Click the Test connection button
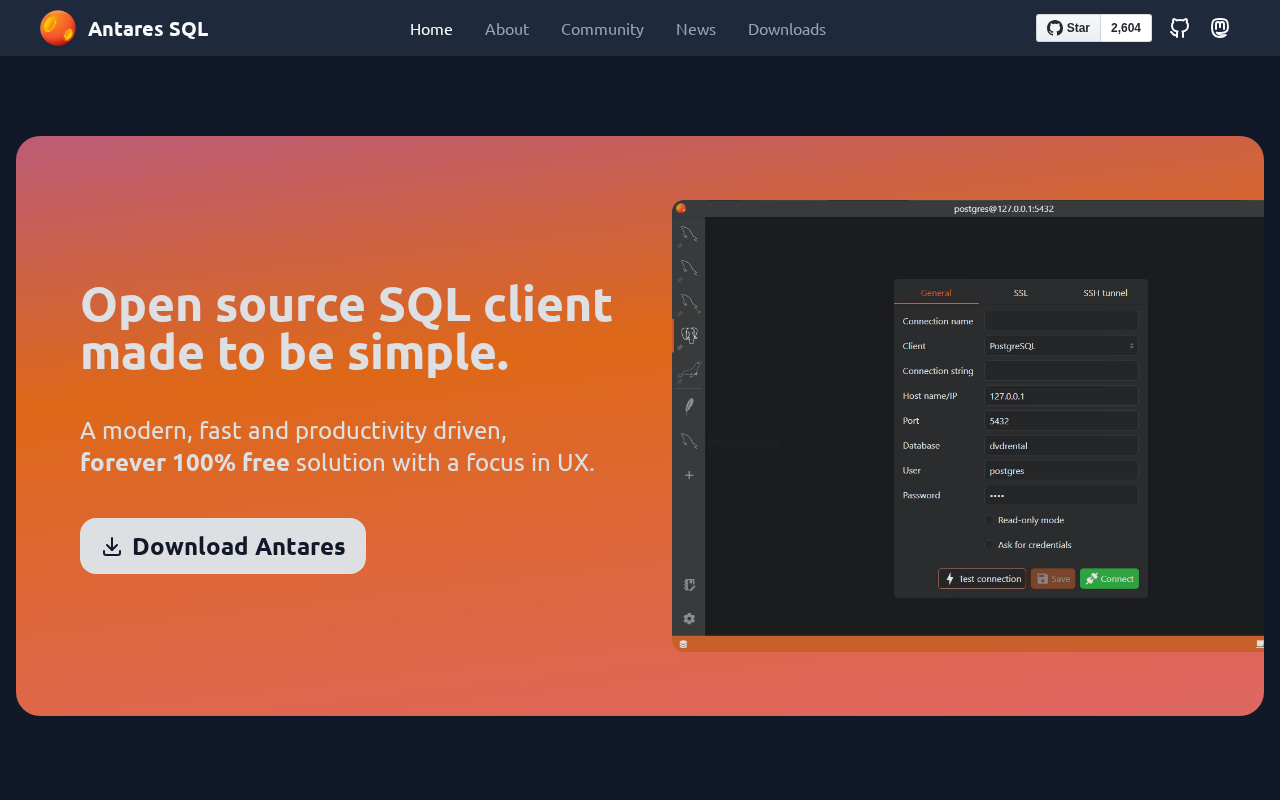Image resolution: width=1280 pixels, height=800 pixels. point(982,579)
